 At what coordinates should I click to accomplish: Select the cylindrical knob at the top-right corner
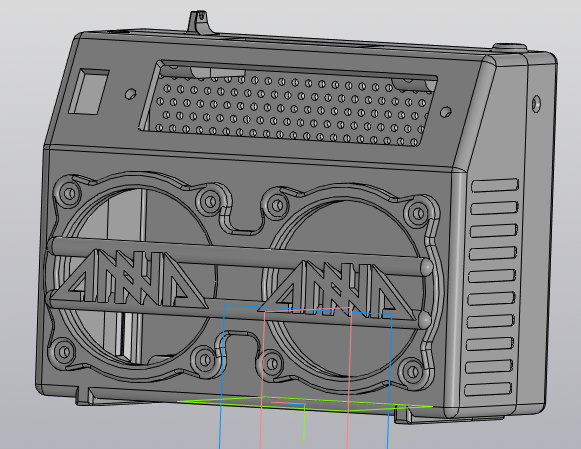point(510,47)
